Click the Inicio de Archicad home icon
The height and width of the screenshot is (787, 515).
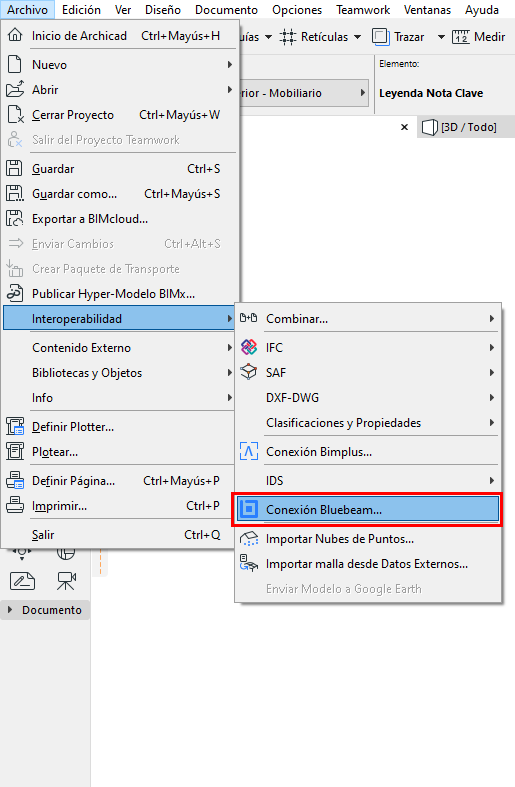(x=15, y=35)
